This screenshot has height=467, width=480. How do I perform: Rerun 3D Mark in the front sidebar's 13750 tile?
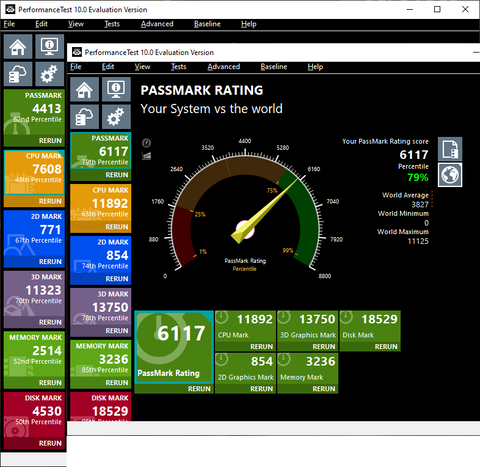117,331
